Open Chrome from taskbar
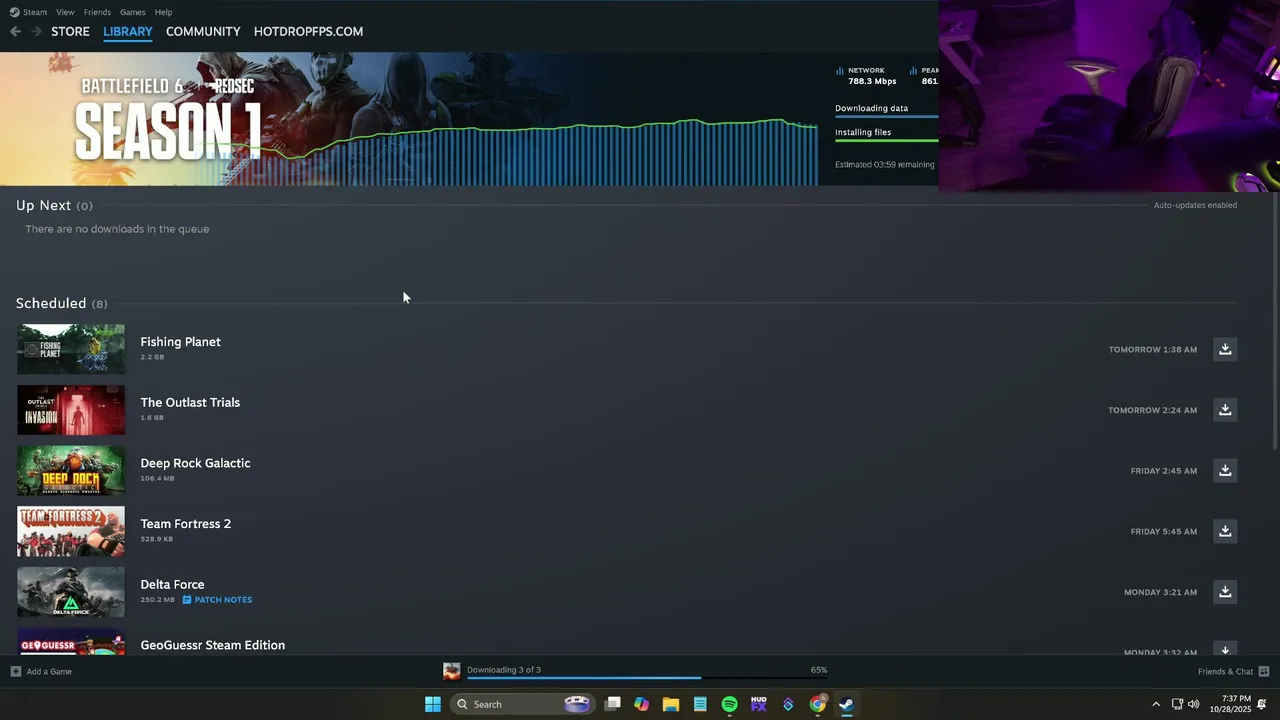The image size is (1280, 720). point(818,704)
